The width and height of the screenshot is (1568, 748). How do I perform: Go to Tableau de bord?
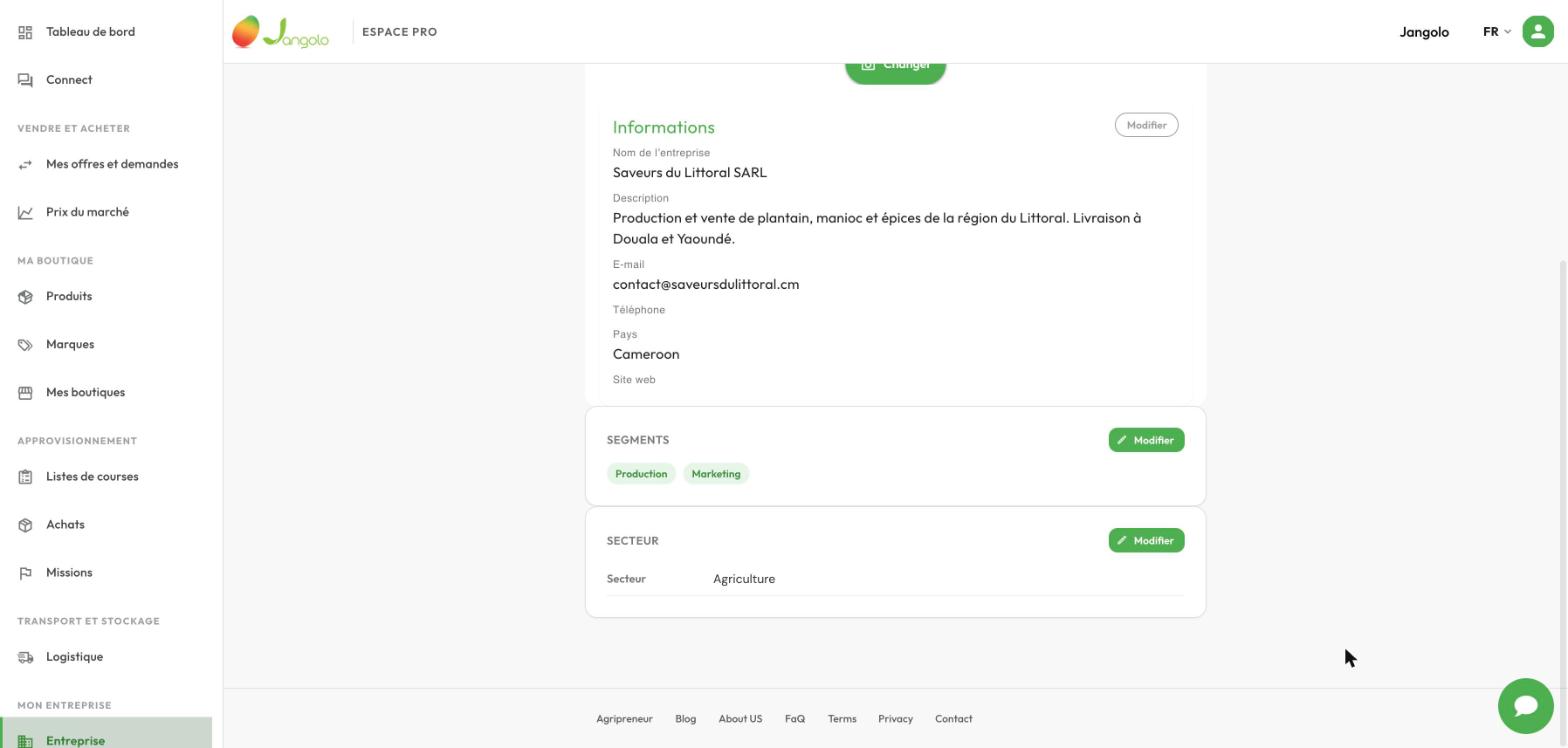coord(90,32)
